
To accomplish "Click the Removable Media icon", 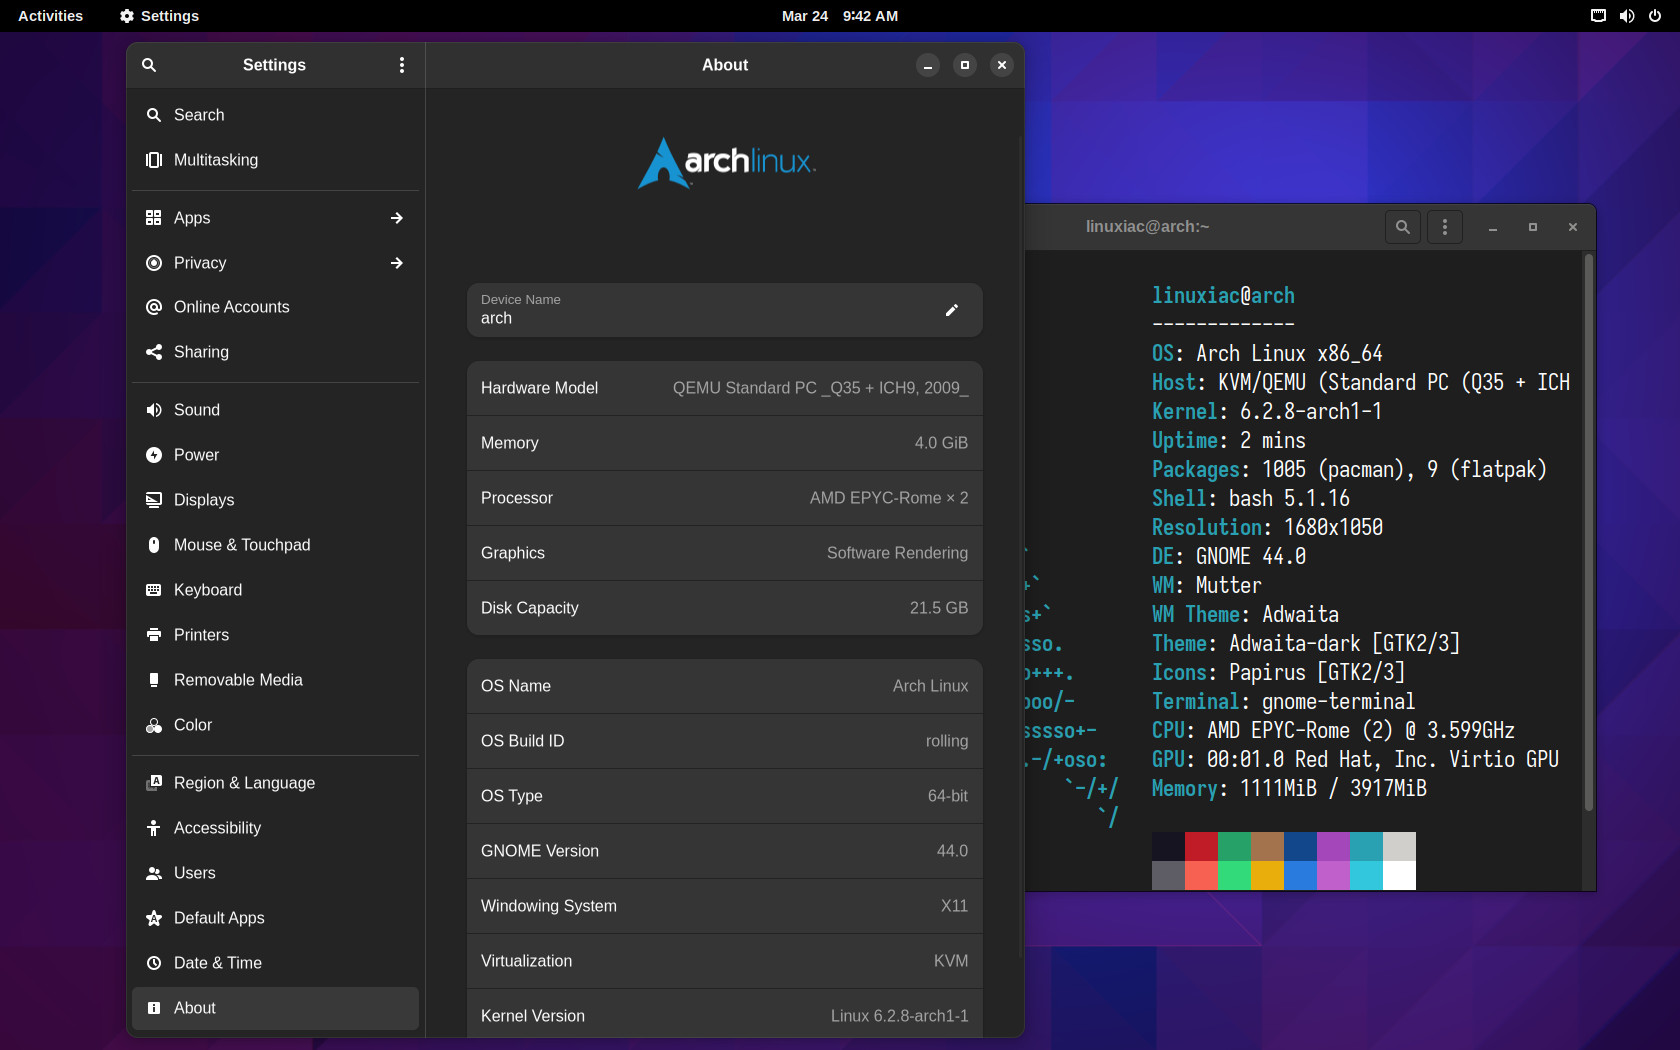I will (x=154, y=680).
